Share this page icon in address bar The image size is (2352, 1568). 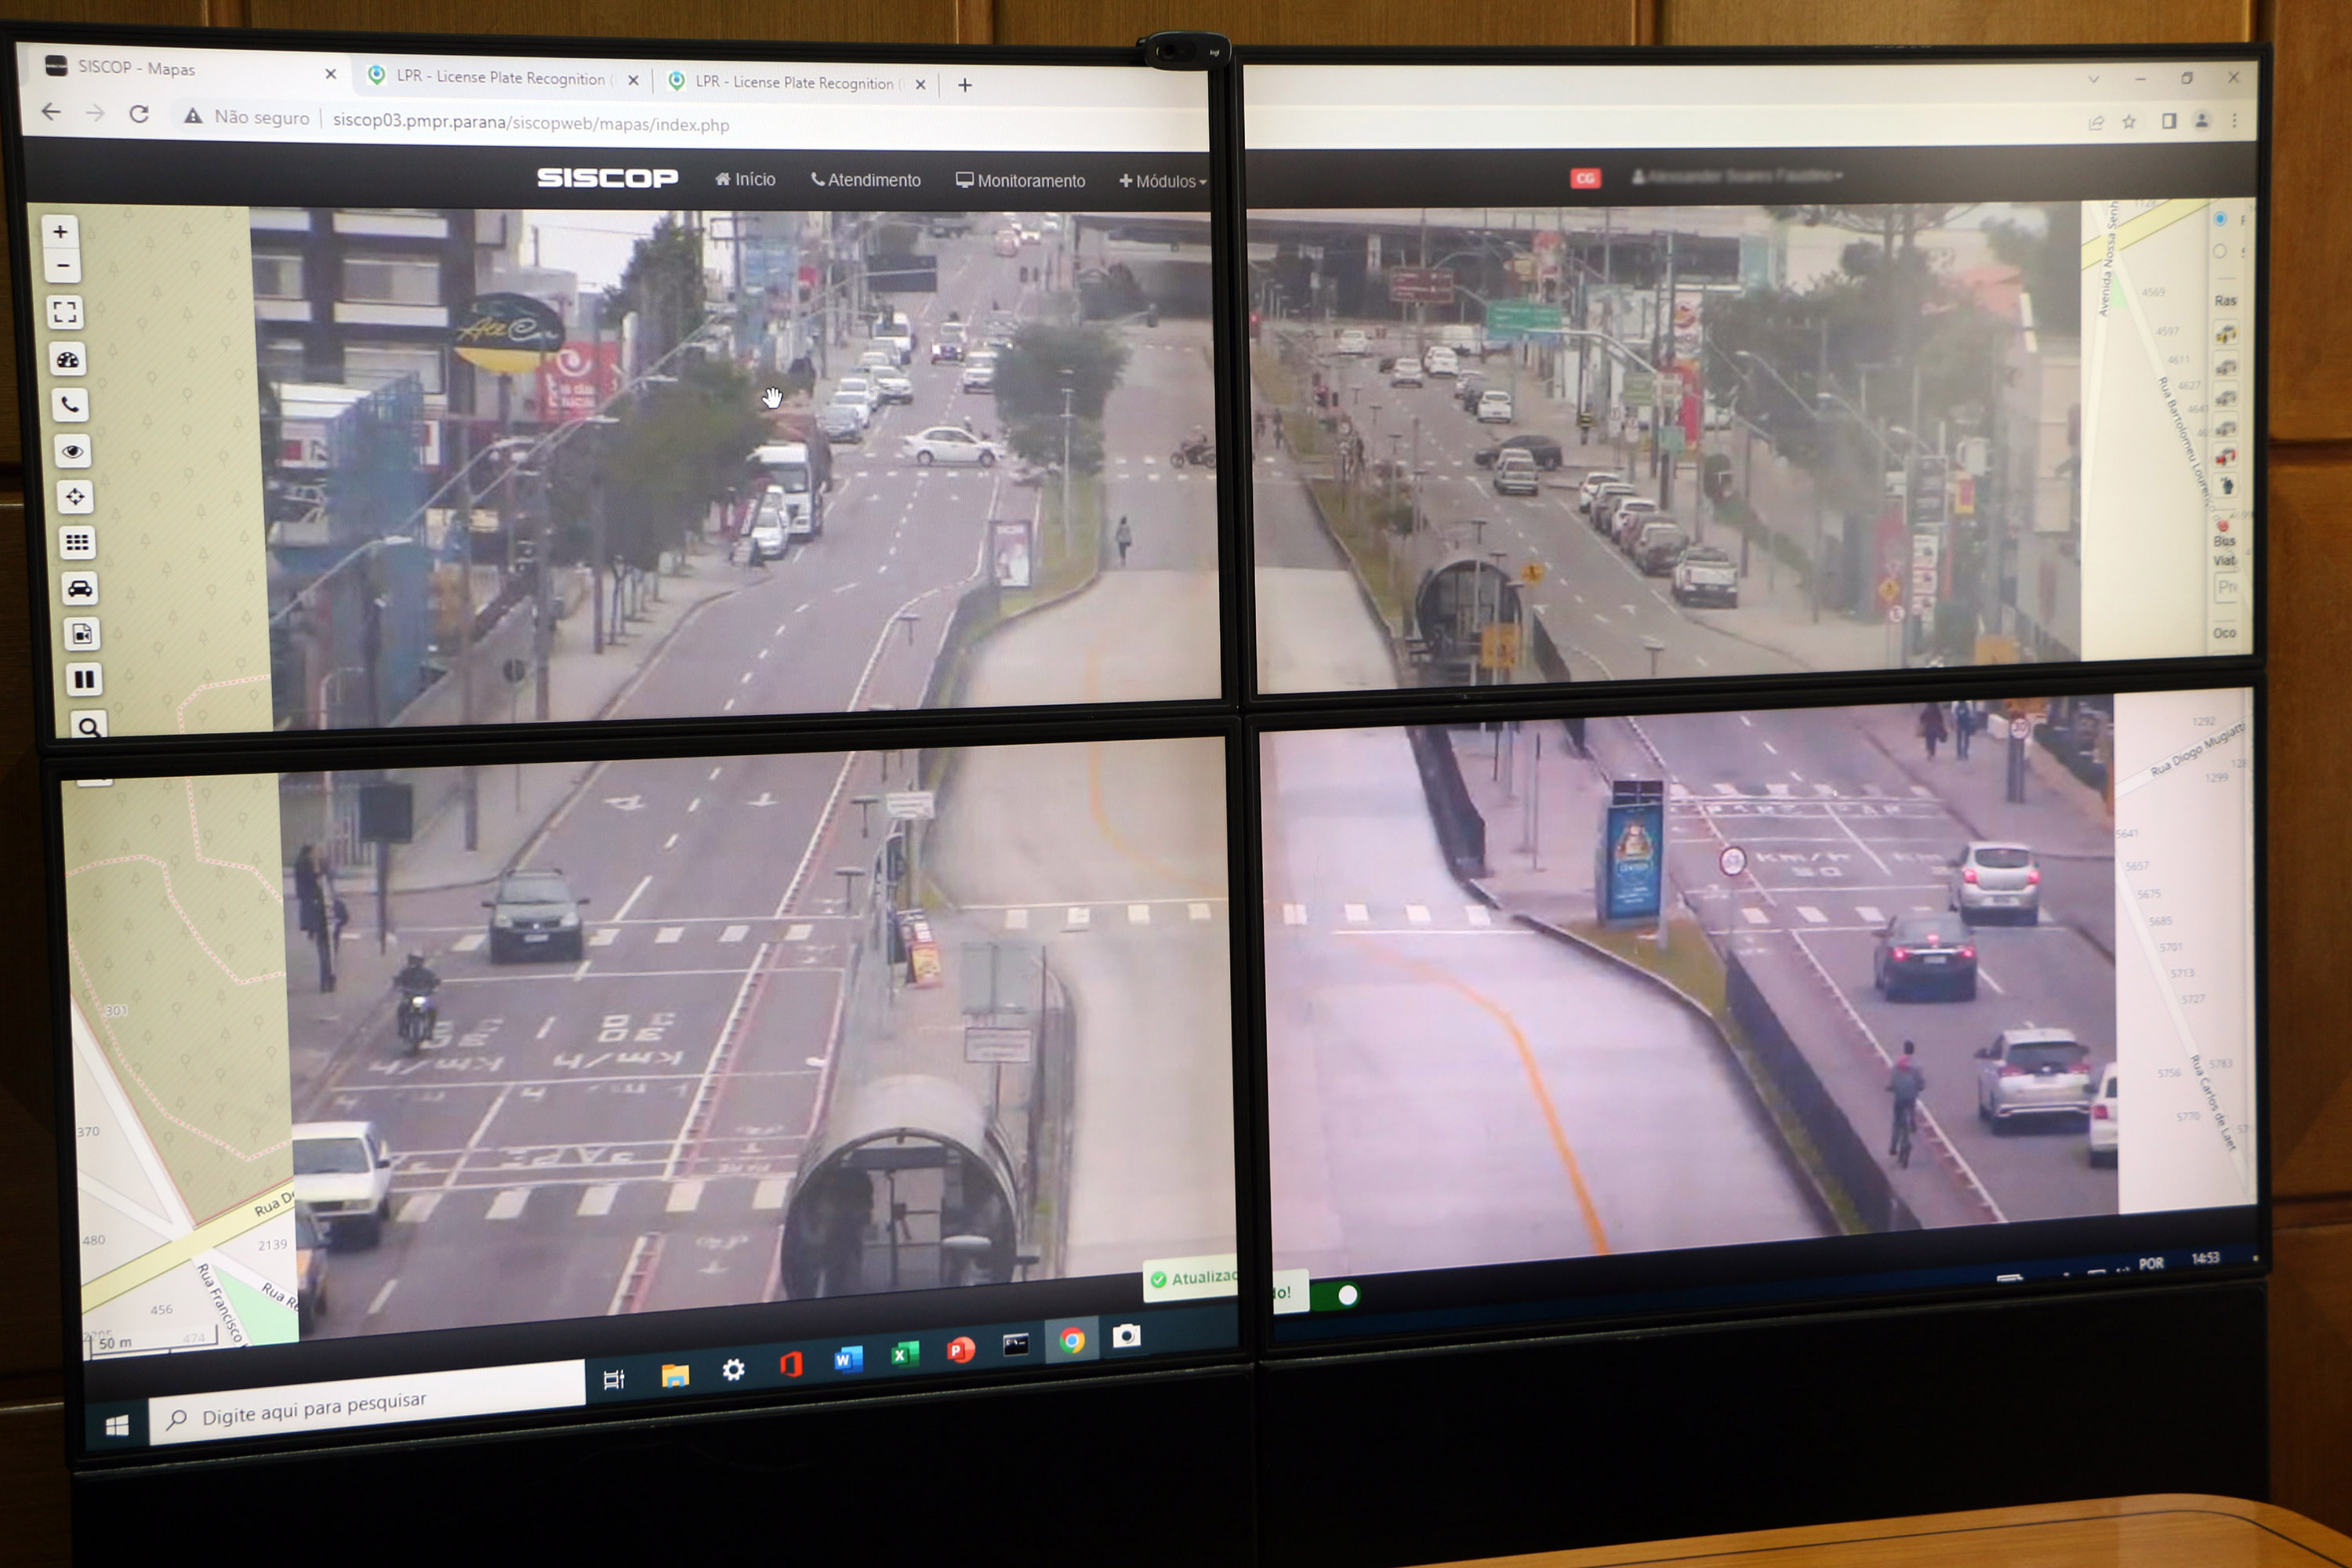click(2096, 122)
